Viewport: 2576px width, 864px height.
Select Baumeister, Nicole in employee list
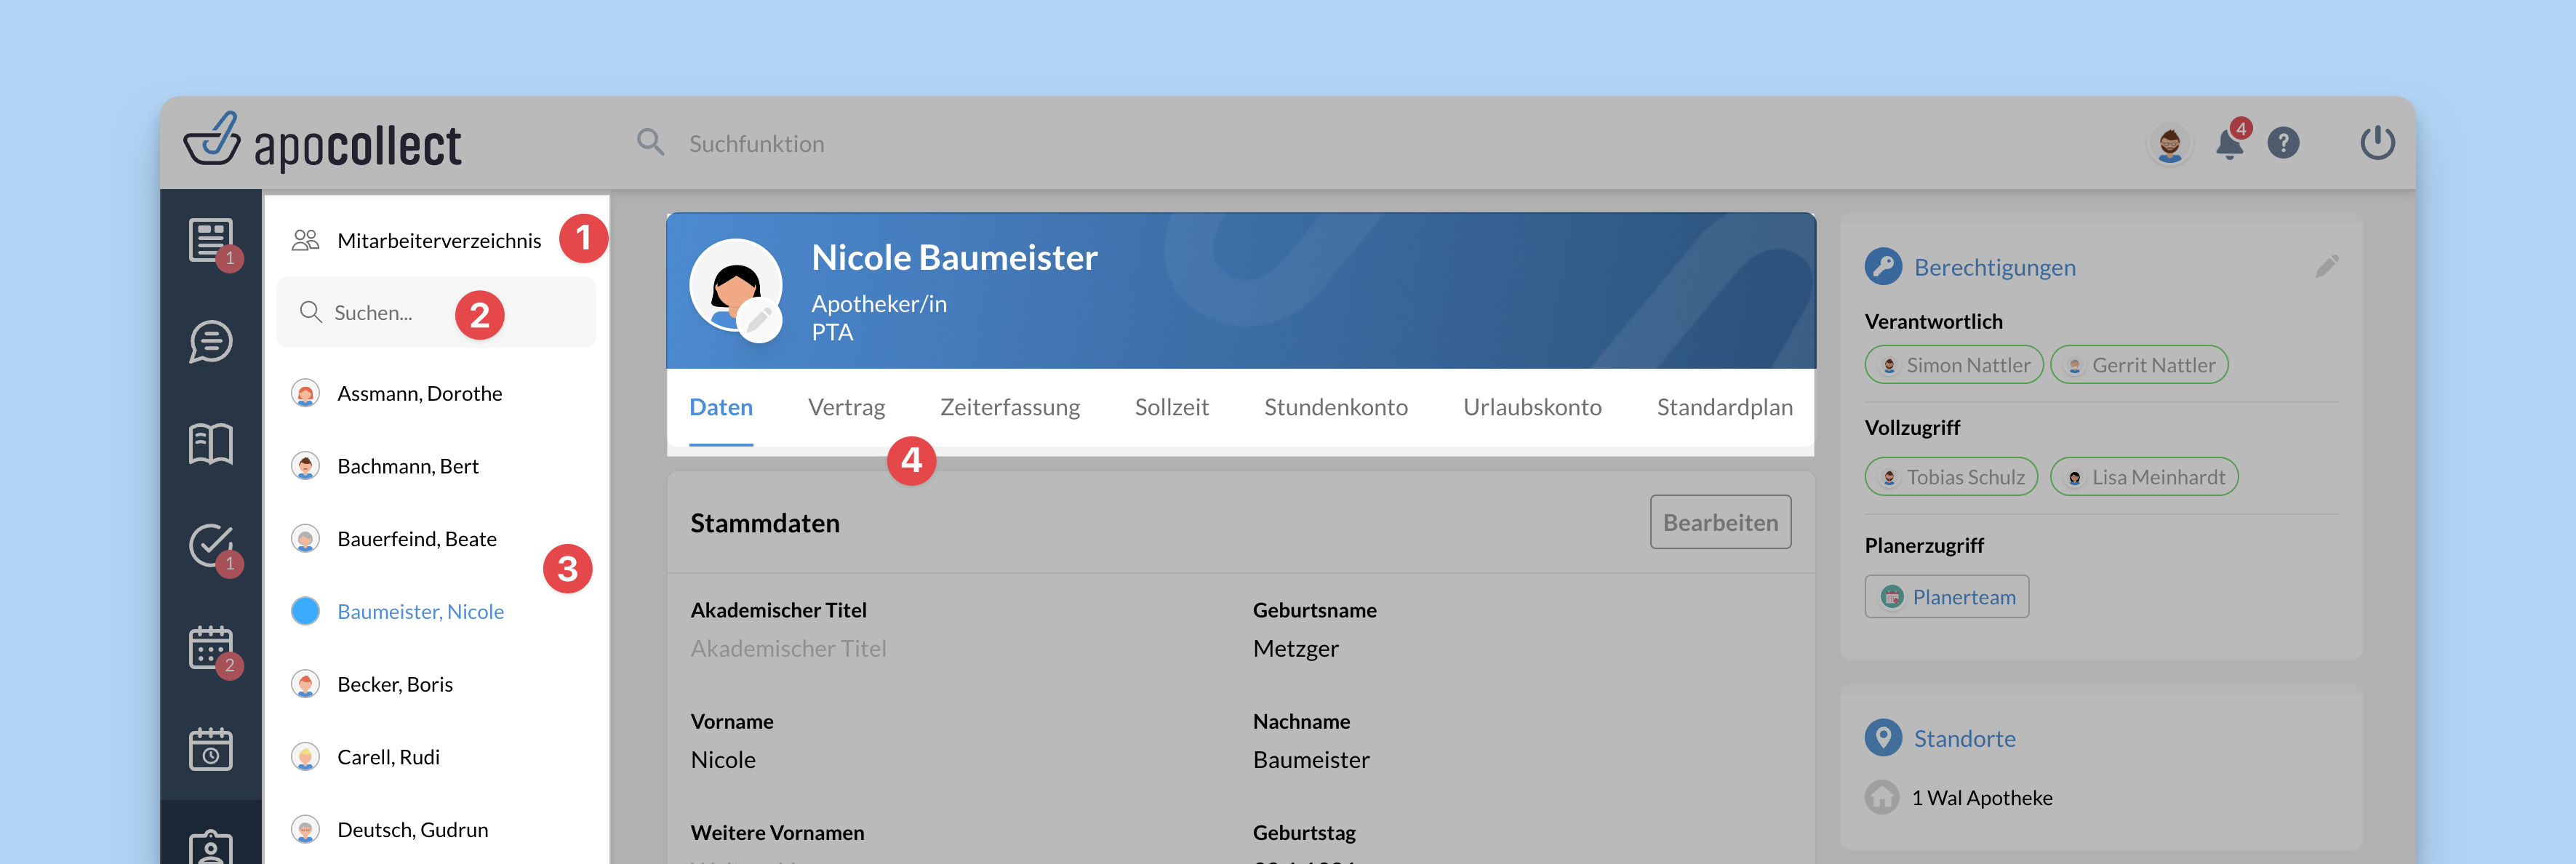point(436,611)
